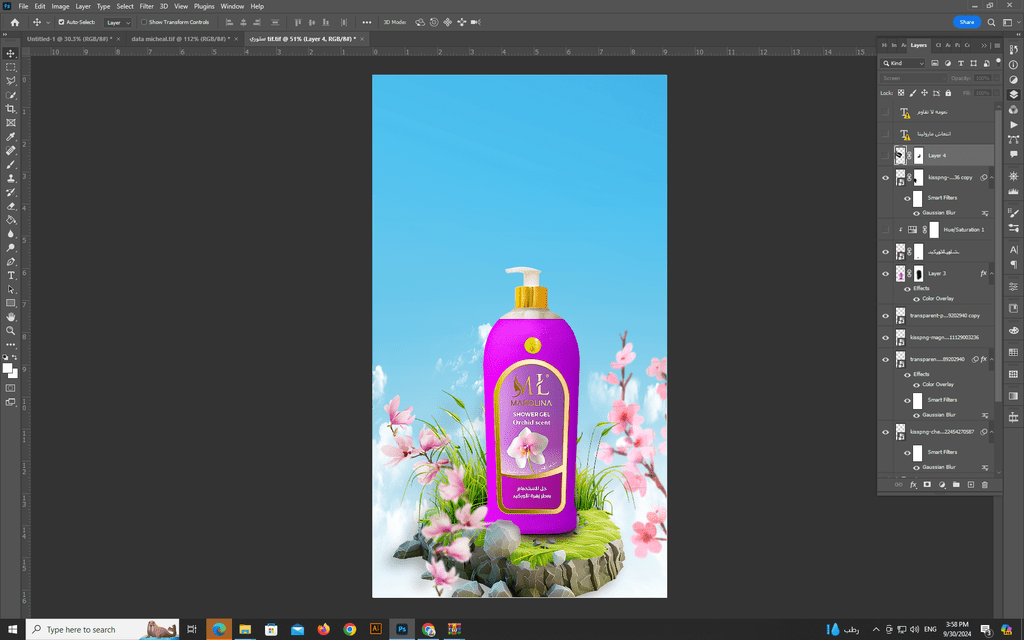
Task: Select the Zoom tool
Action: click(x=10, y=330)
